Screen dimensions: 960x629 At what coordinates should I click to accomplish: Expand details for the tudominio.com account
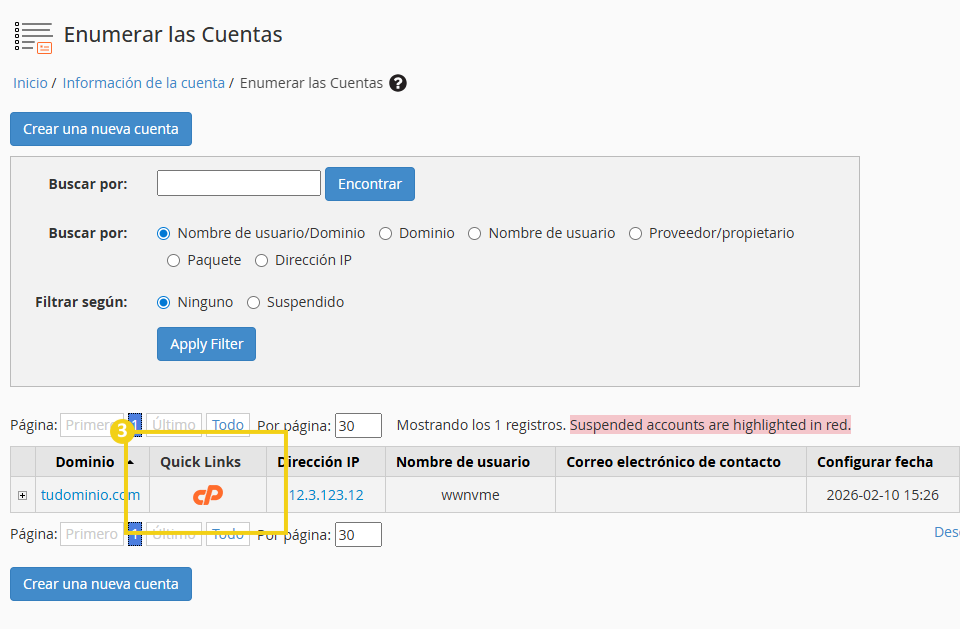click(x=21, y=495)
